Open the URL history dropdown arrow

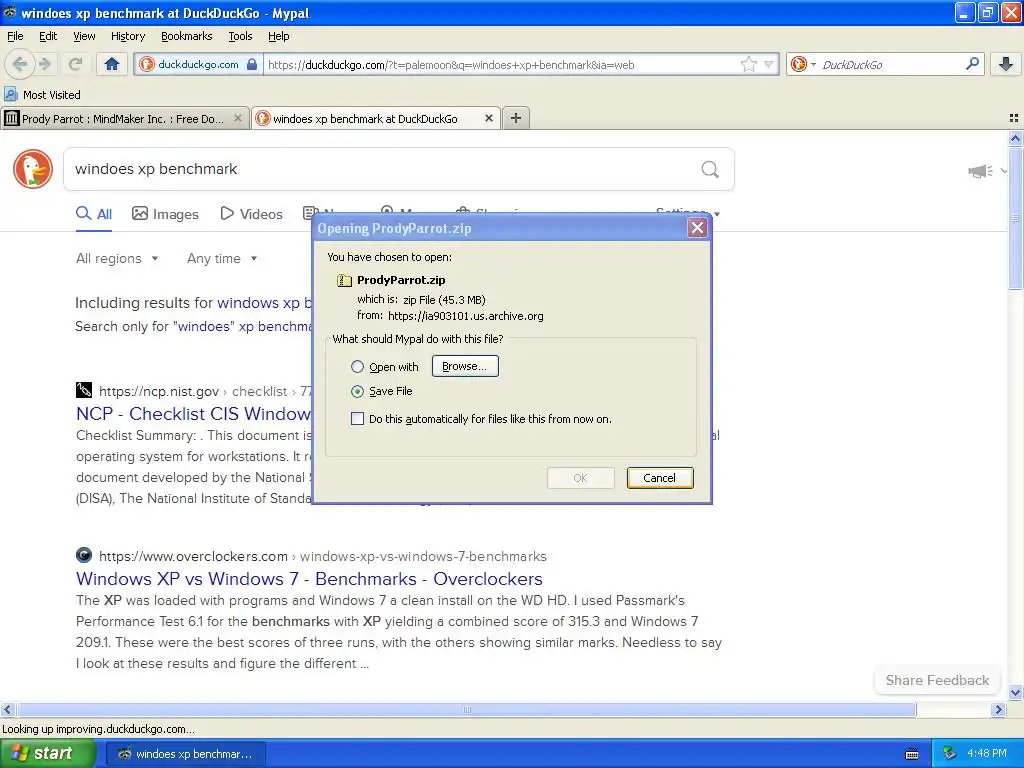769,64
